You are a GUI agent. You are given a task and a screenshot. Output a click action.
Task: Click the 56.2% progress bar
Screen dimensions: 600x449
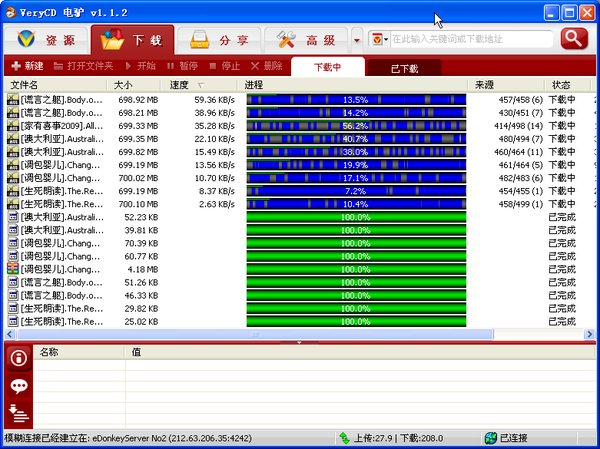(x=356, y=126)
